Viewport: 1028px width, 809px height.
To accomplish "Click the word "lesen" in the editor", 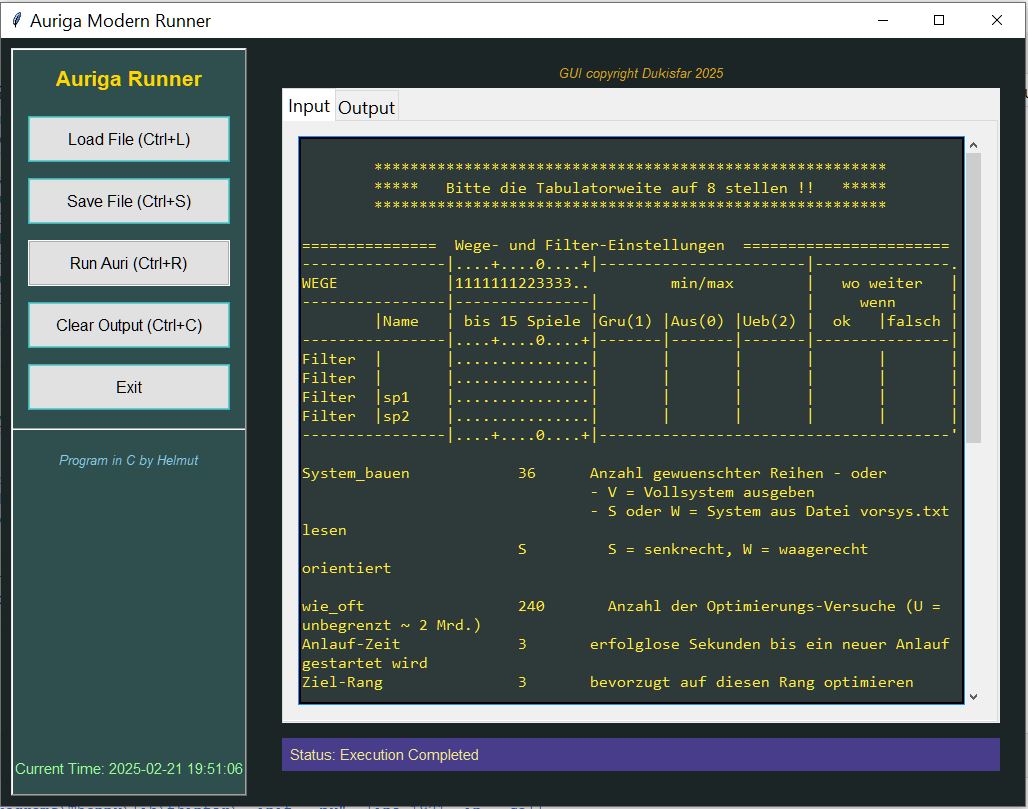I will tap(324, 530).
